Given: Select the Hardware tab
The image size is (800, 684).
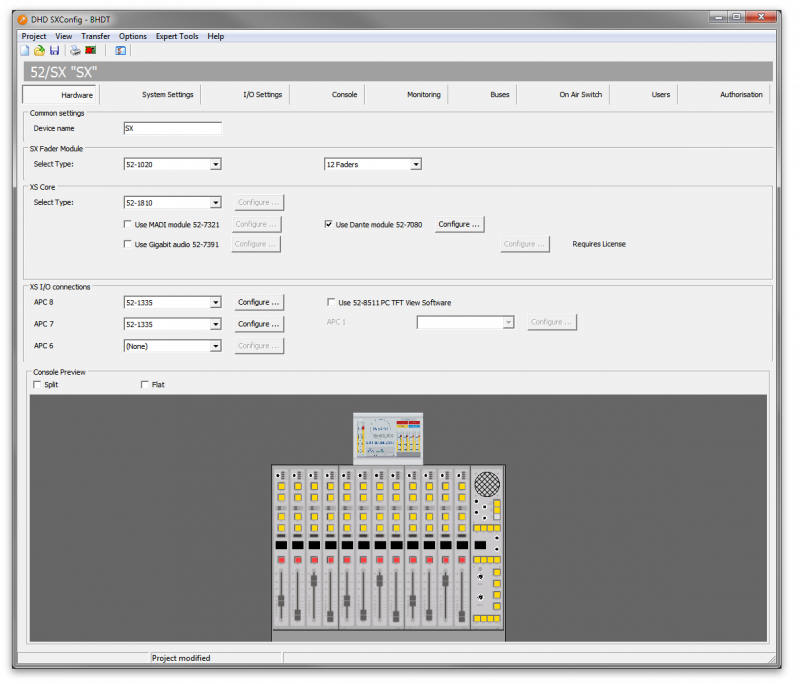Looking at the screenshot, I should [59, 95].
